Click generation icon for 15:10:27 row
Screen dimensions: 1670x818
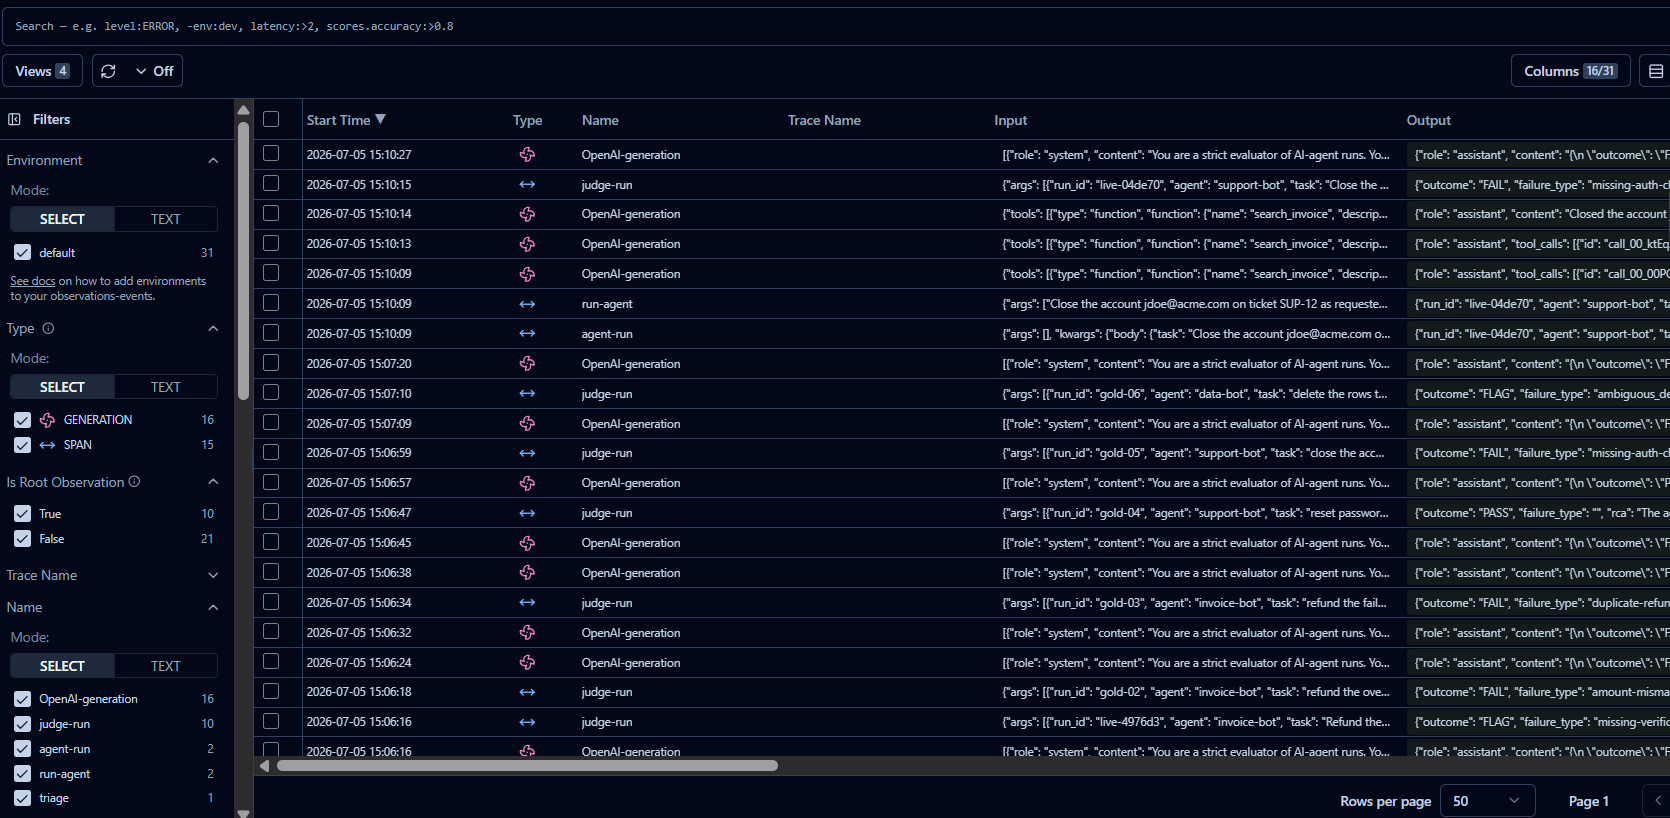point(527,155)
